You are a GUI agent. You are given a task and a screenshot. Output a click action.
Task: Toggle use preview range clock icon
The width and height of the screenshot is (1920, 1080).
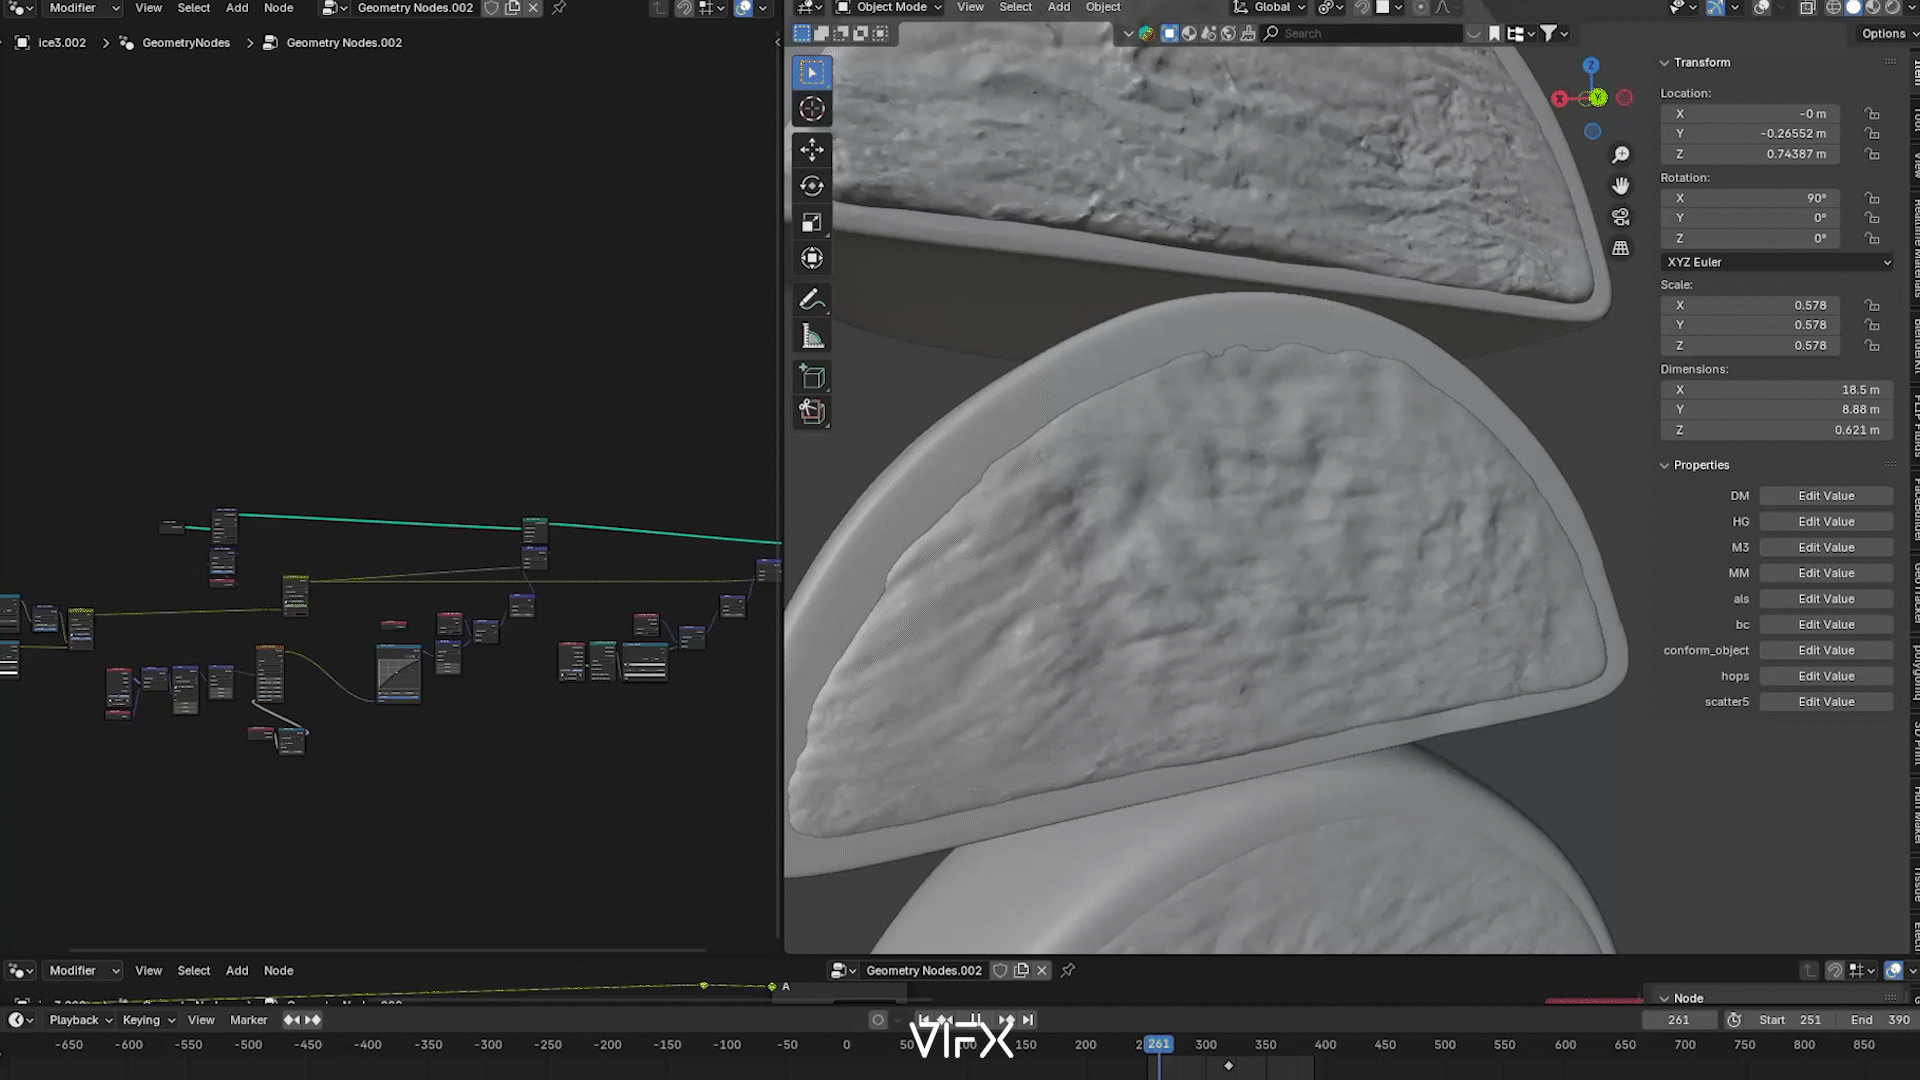(1734, 1020)
